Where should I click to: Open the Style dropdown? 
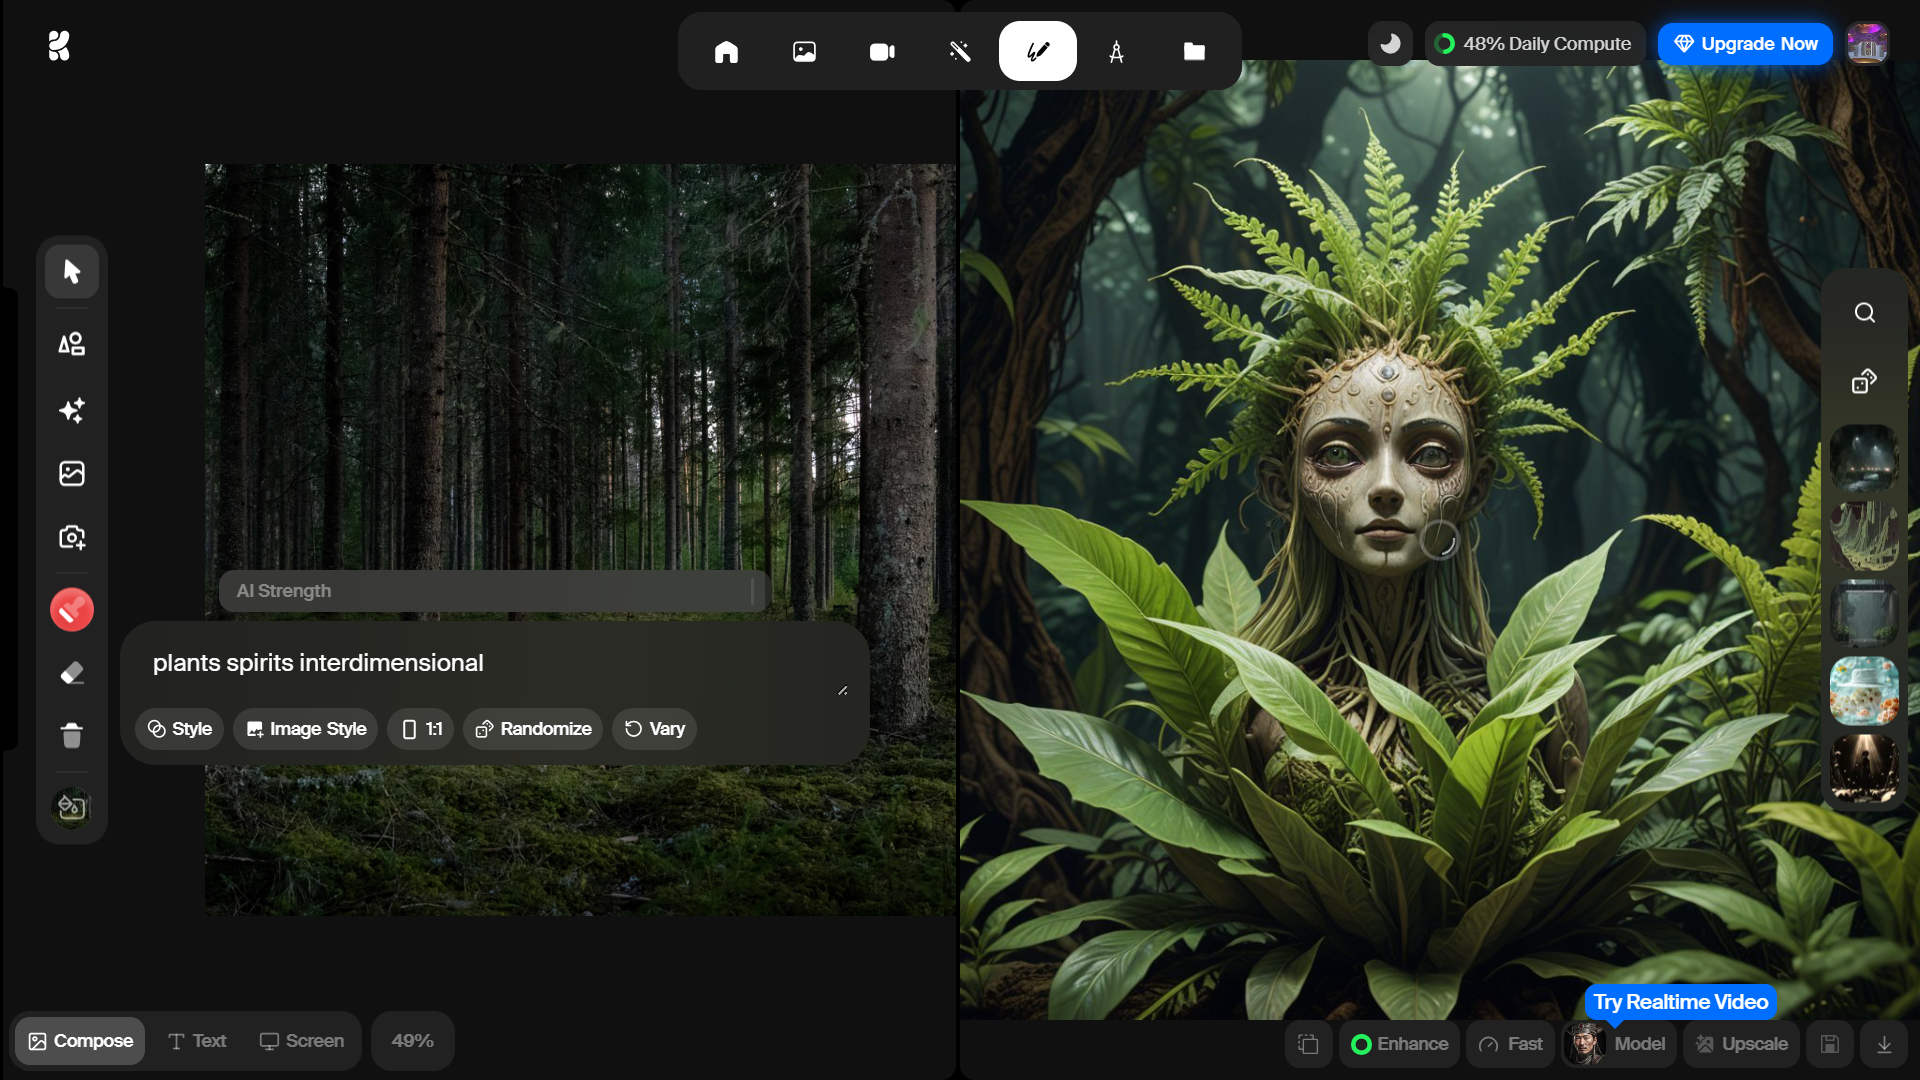pyautogui.click(x=180, y=729)
